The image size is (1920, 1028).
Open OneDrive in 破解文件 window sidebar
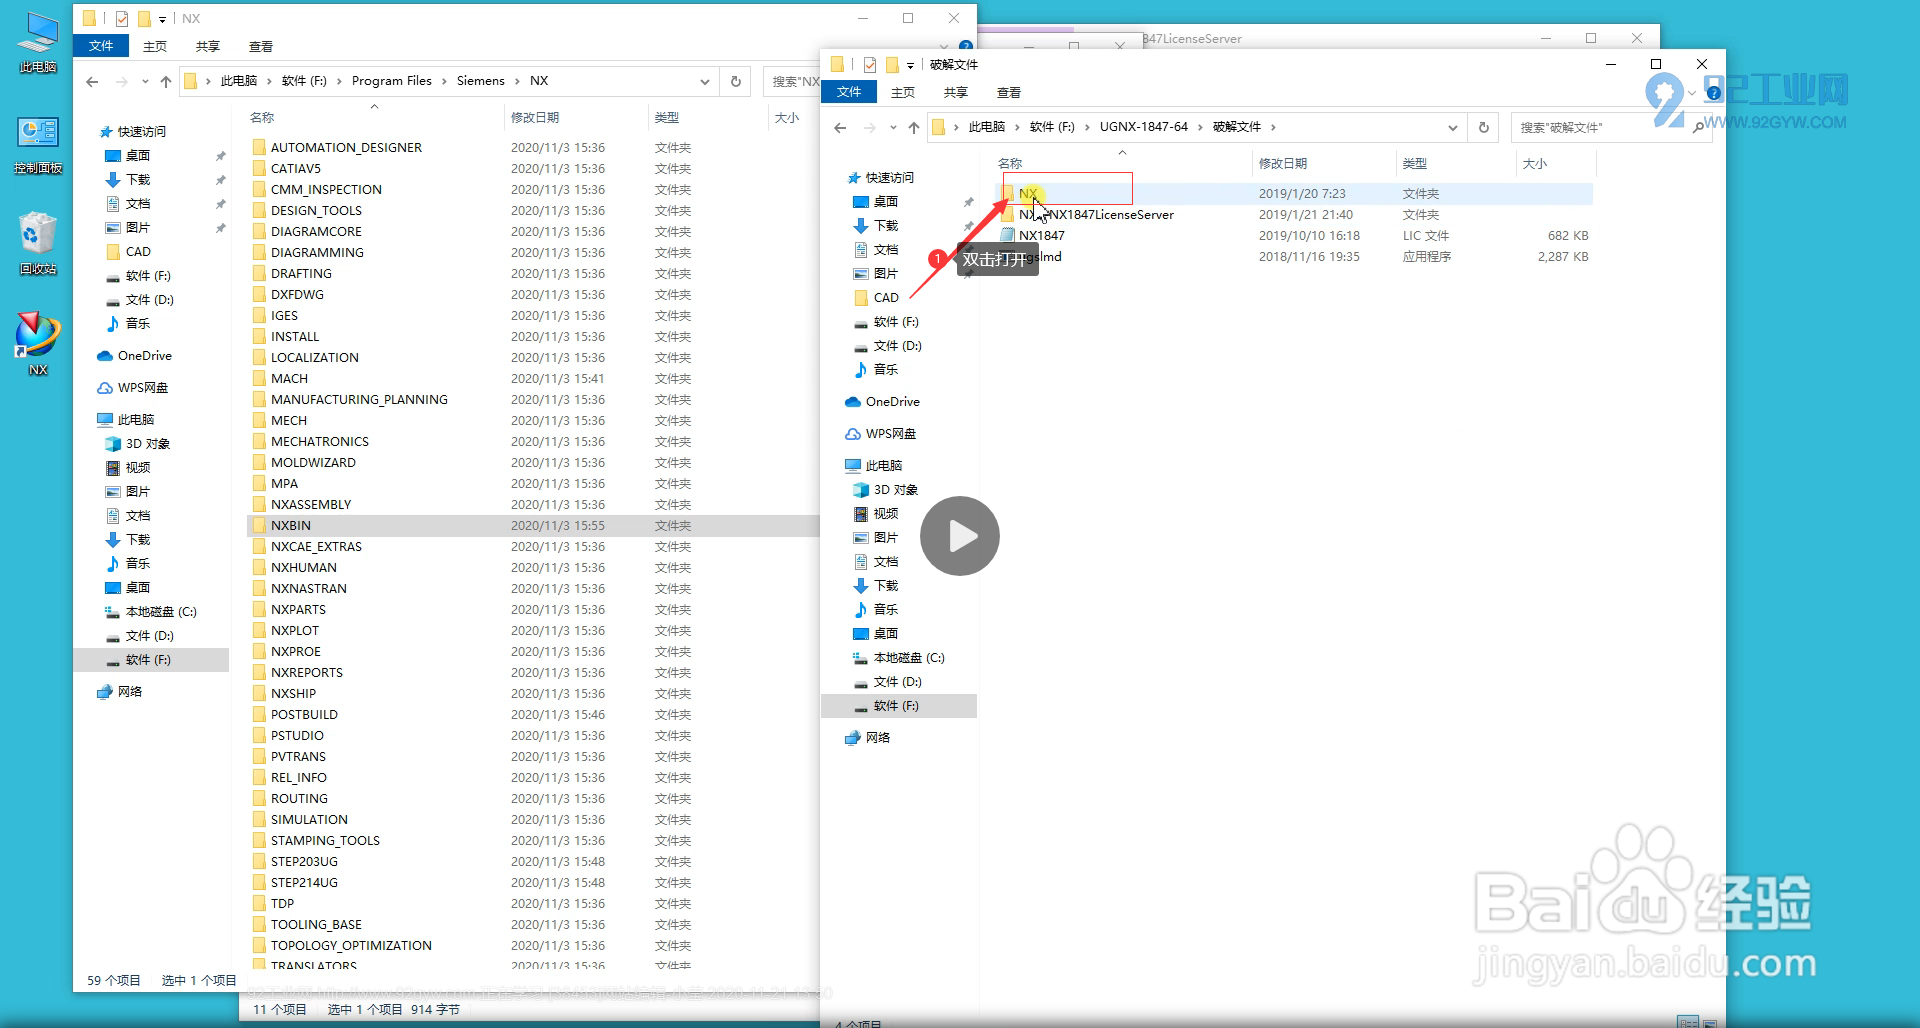892,402
